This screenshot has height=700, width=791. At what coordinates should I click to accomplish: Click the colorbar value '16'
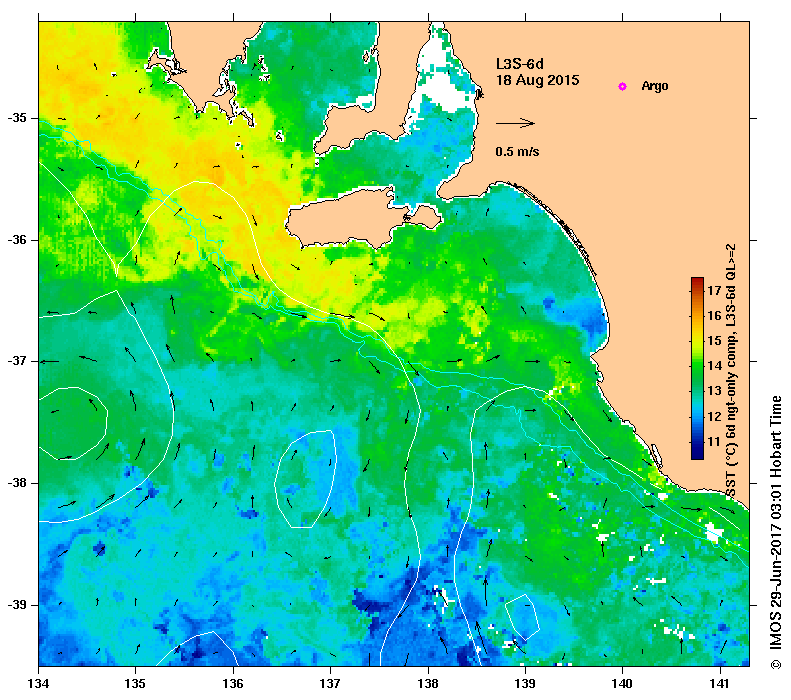pos(714,316)
